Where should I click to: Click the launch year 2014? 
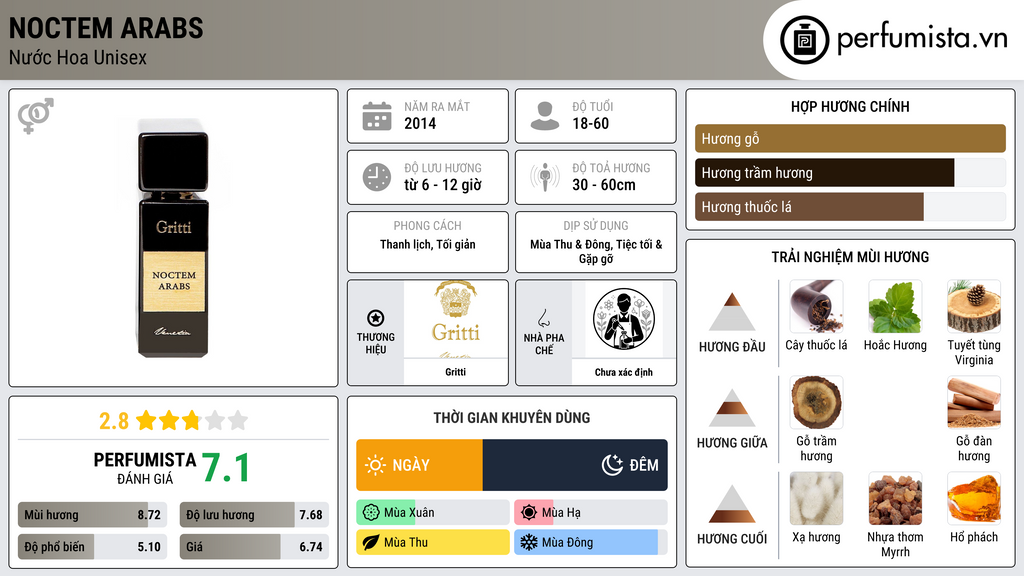tap(420, 123)
